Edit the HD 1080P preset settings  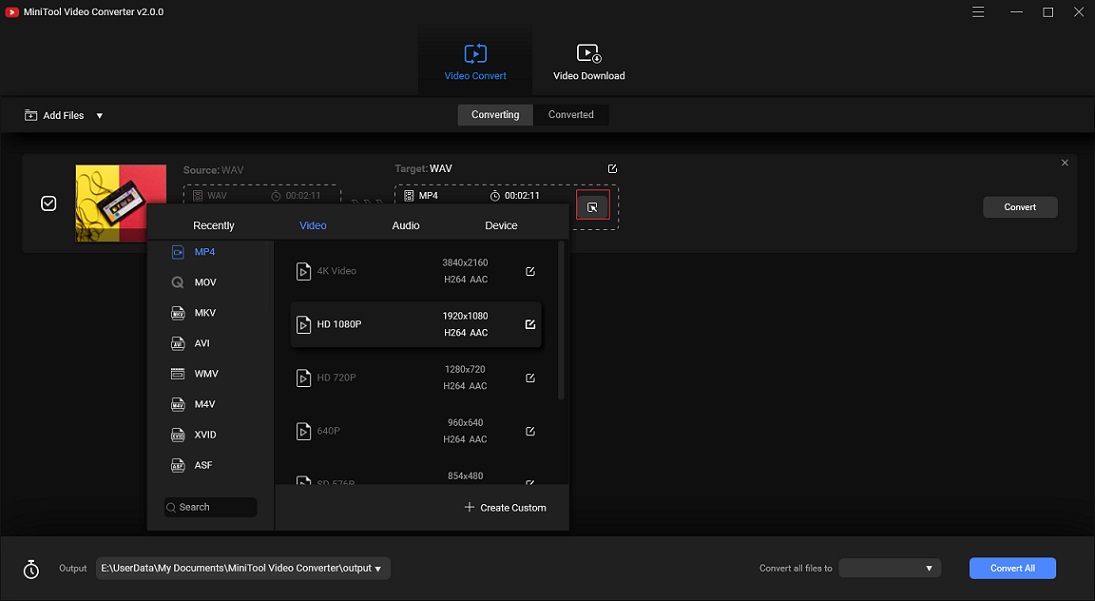pos(530,324)
